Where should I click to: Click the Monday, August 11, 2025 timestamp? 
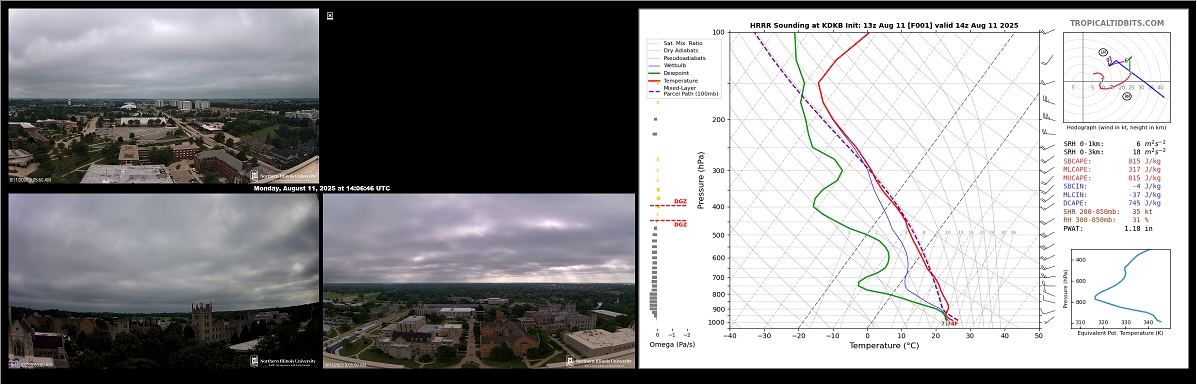321,188
